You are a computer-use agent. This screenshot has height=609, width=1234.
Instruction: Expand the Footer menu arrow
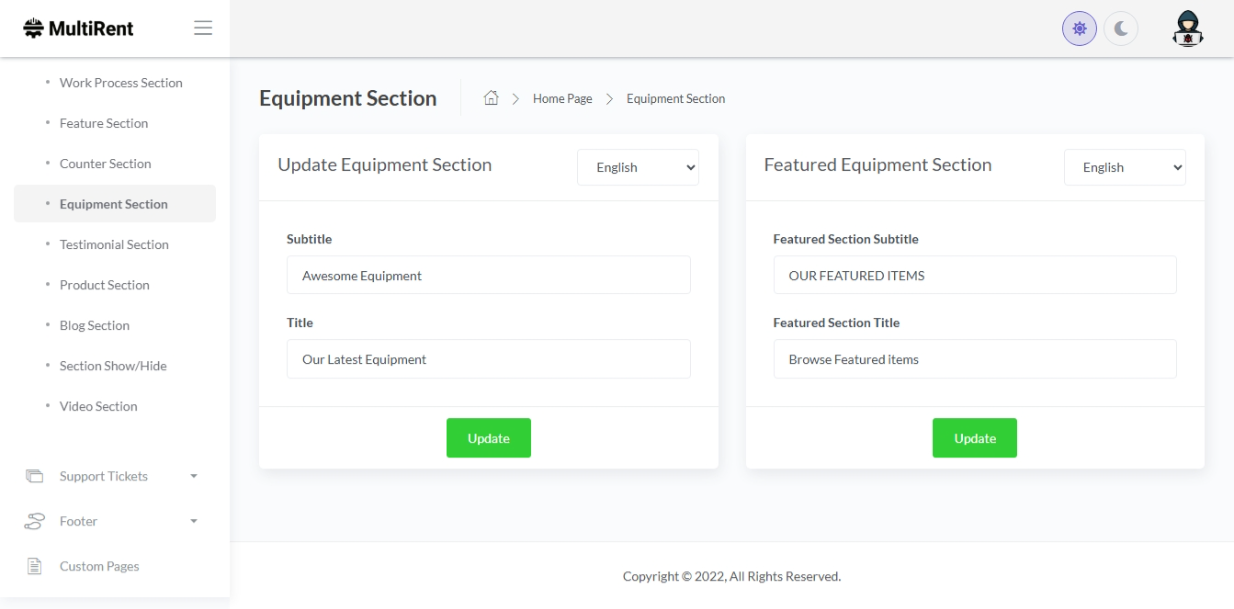pos(194,522)
